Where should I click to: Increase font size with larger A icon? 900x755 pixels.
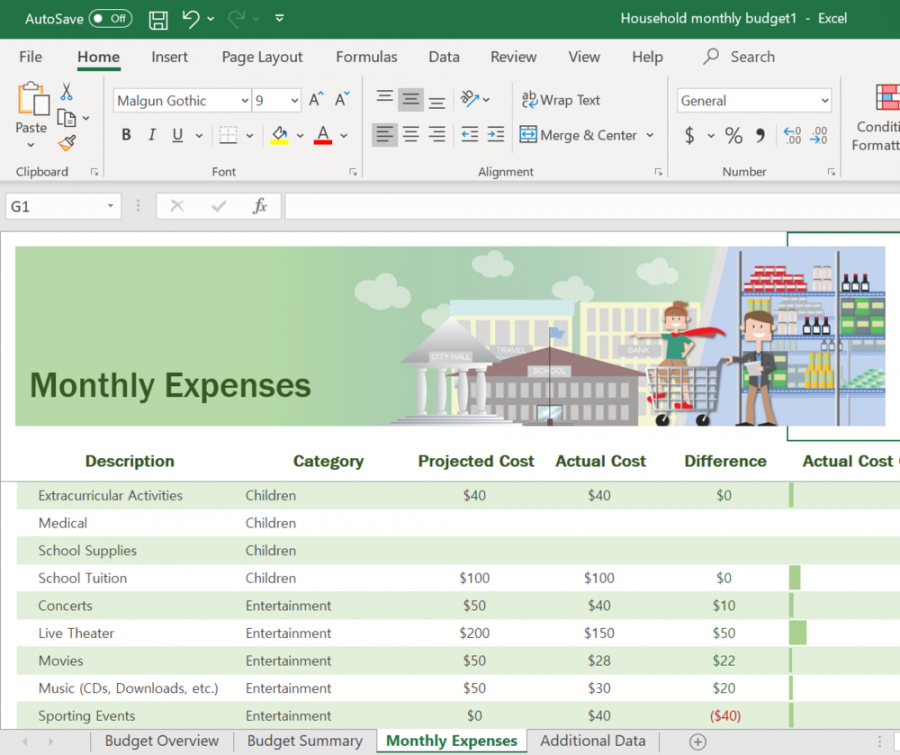pos(316,100)
